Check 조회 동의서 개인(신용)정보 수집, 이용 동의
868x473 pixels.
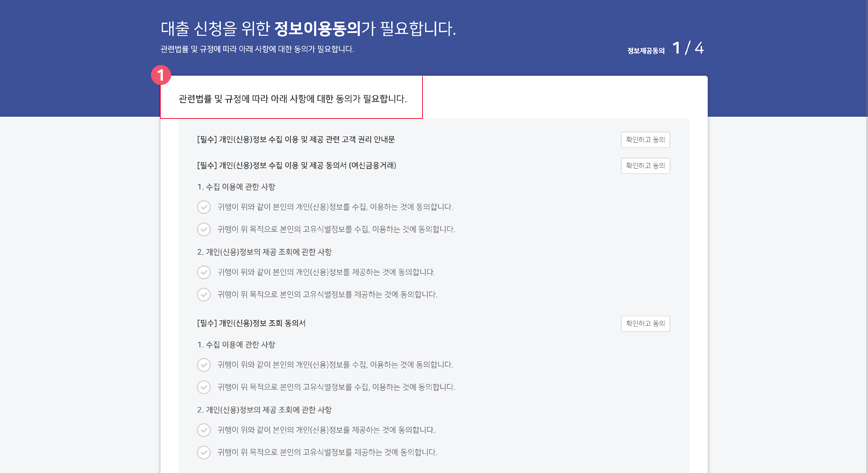(x=204, y=365)
